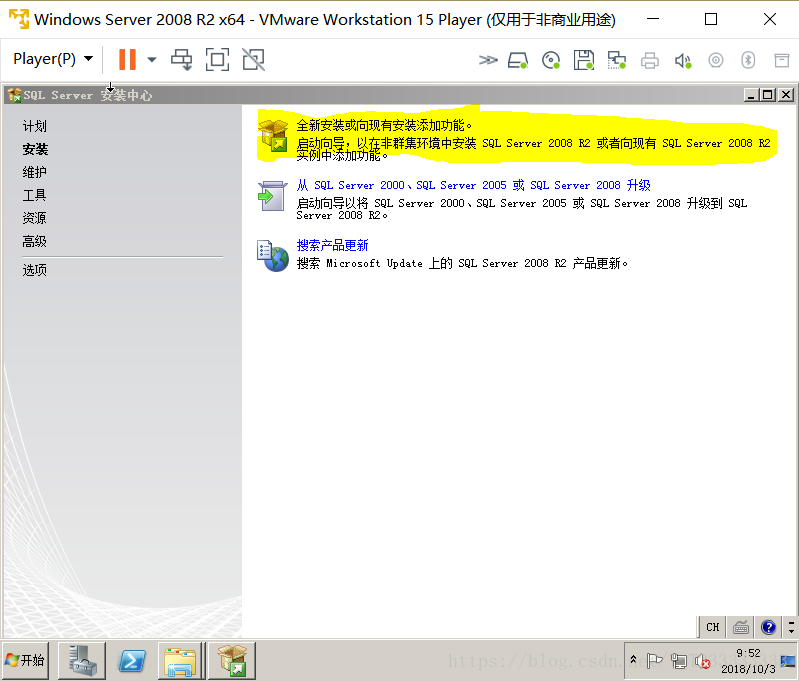Click the globe product updates icon
The height and width of the screenshot is (681, 799).
point(273,256)
